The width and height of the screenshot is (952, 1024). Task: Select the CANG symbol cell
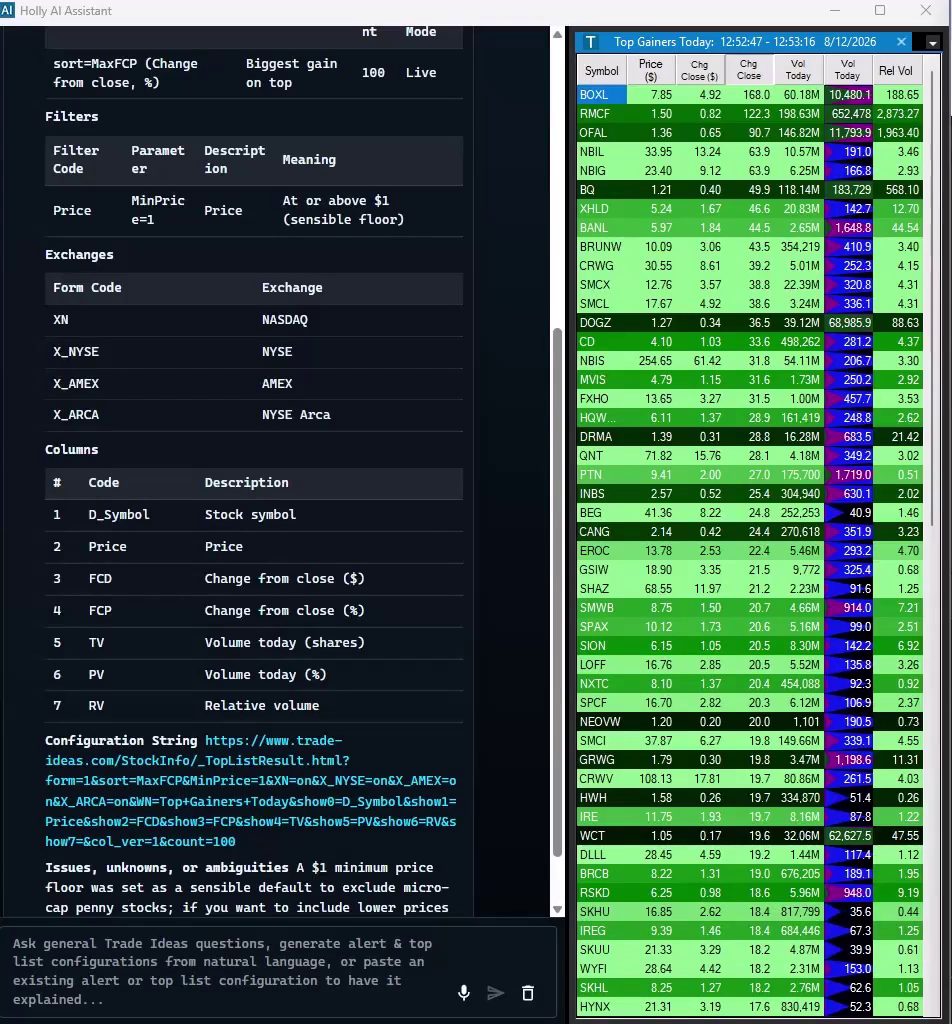(x=601, y=532)
